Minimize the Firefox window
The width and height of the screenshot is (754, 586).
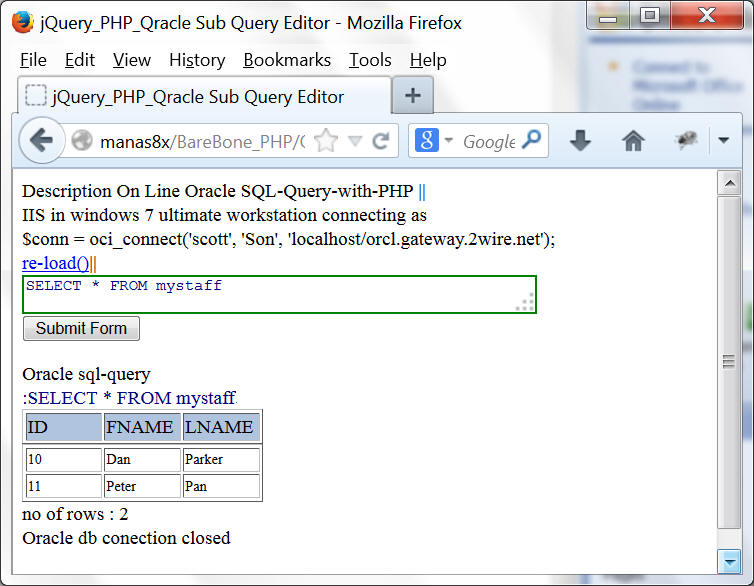608,16
